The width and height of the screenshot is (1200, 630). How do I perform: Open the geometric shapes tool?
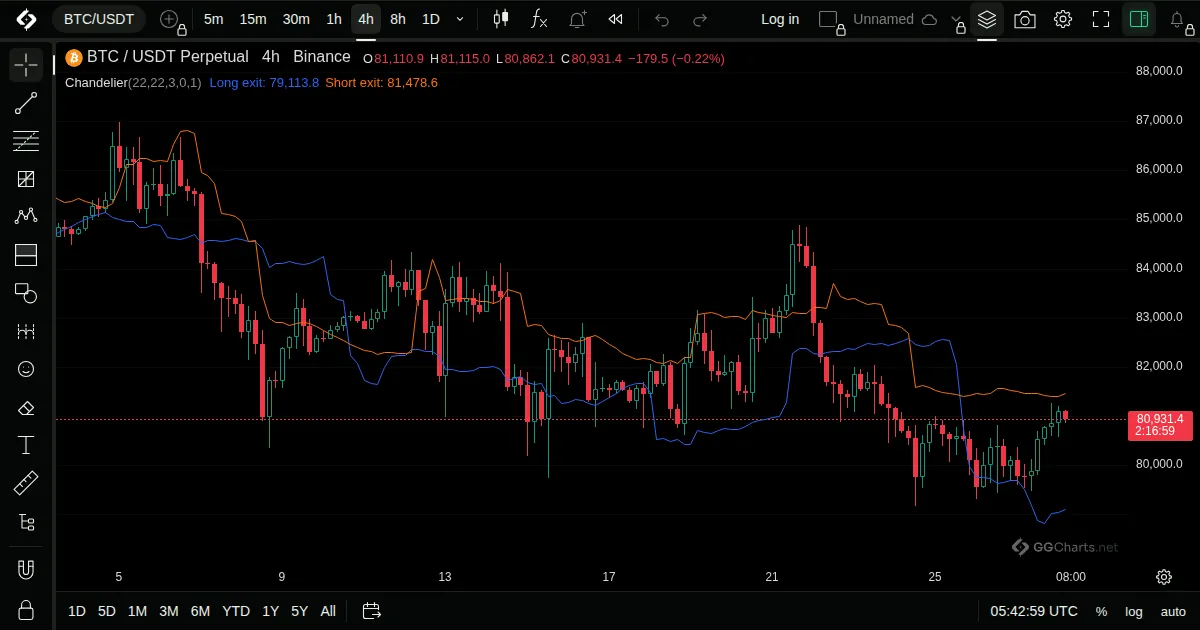coord(26,293)
